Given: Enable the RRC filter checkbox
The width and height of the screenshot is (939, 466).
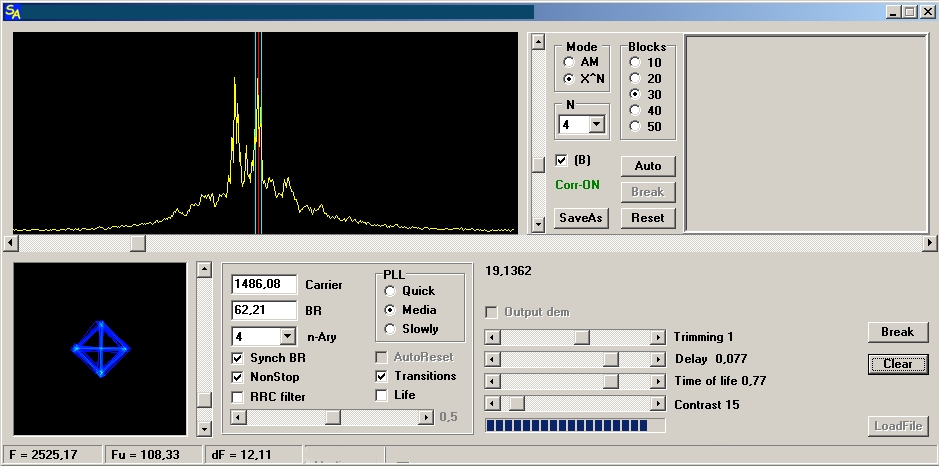Looking at the screenshot, I should [x=238, y=397].
